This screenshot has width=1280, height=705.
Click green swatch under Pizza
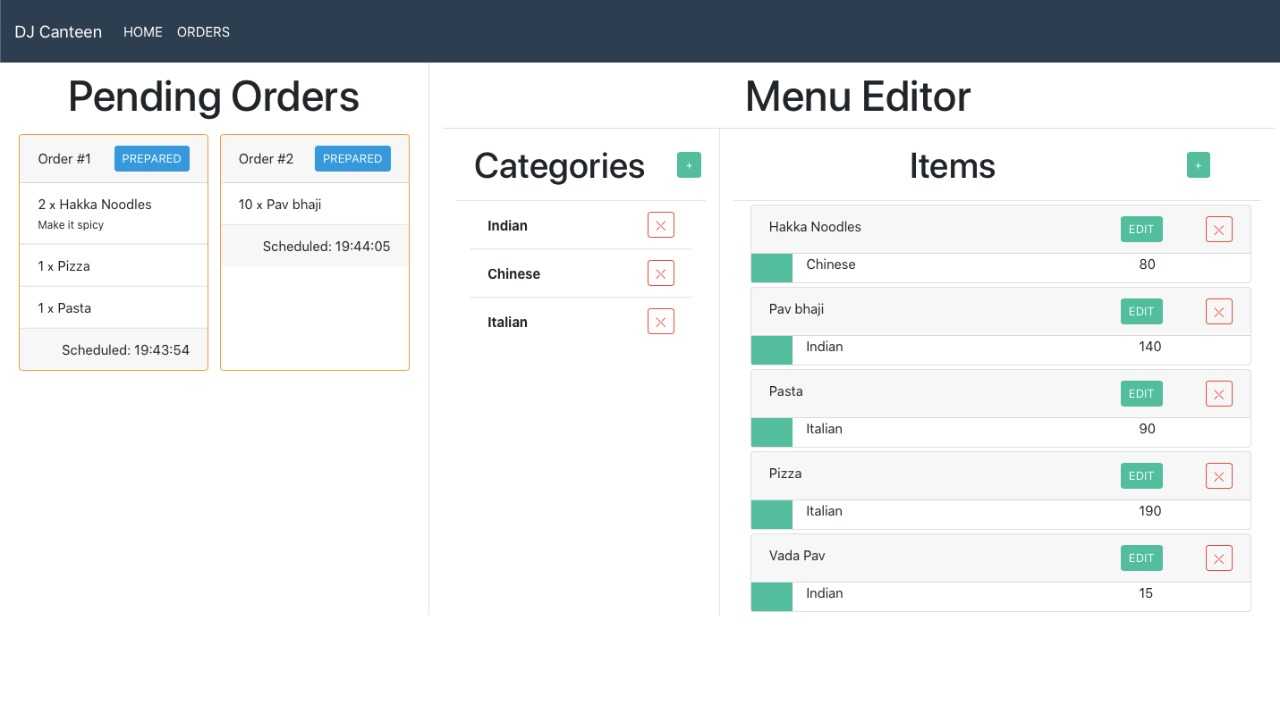click(772, 514)
